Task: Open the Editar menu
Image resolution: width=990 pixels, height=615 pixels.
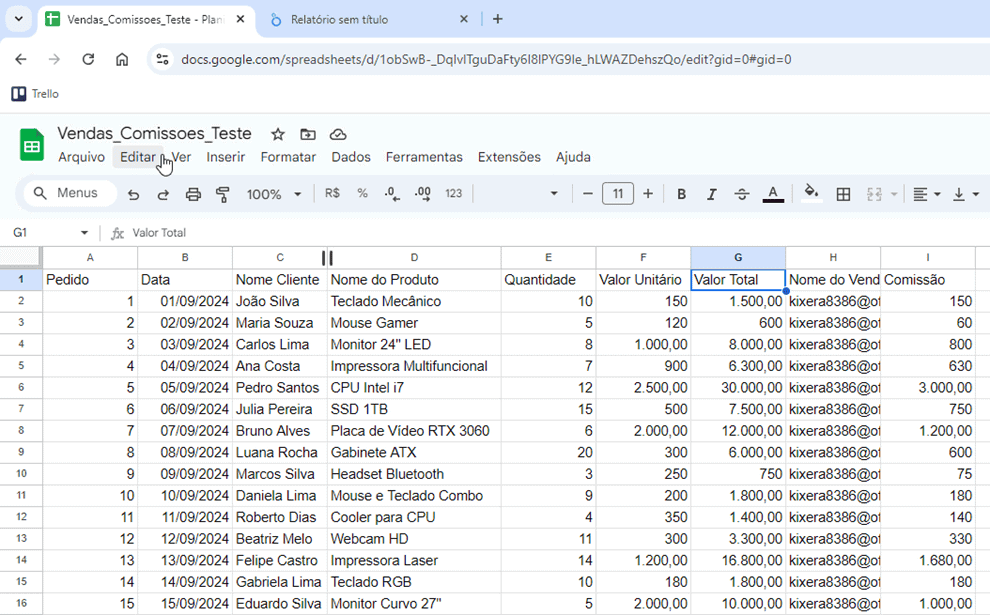Action: (138, 157)
